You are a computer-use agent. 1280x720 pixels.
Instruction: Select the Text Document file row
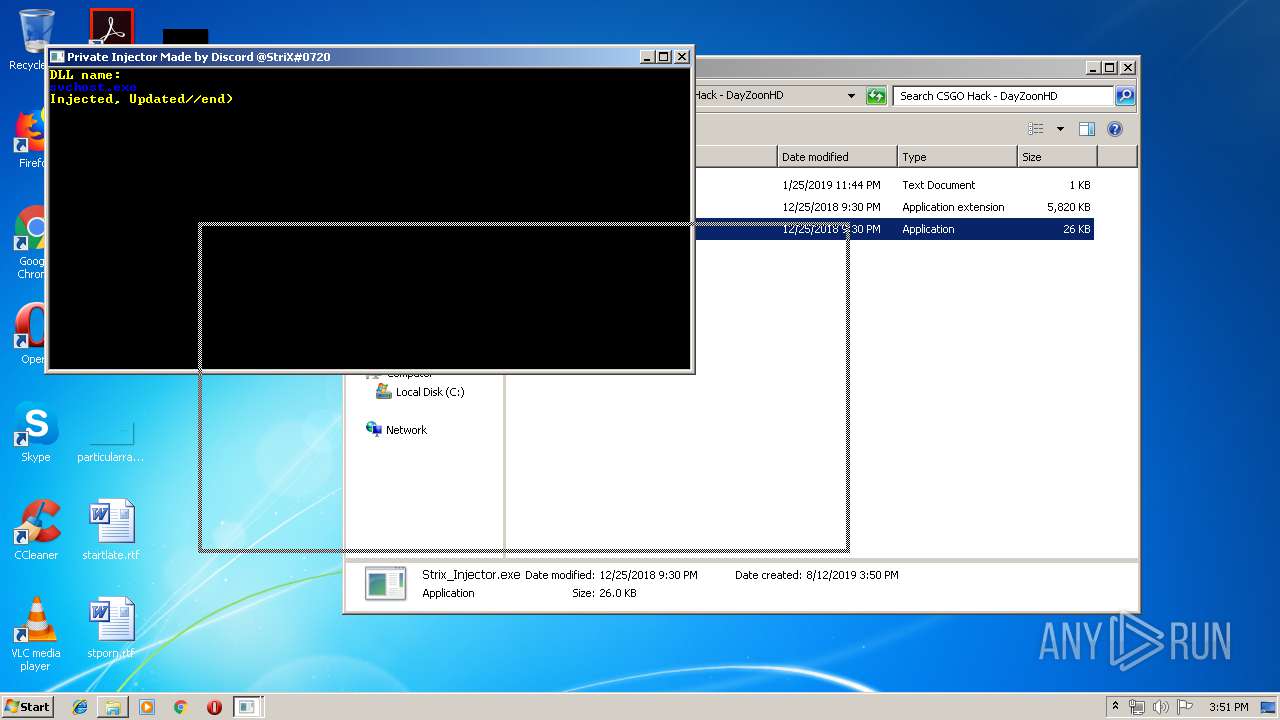894,185
